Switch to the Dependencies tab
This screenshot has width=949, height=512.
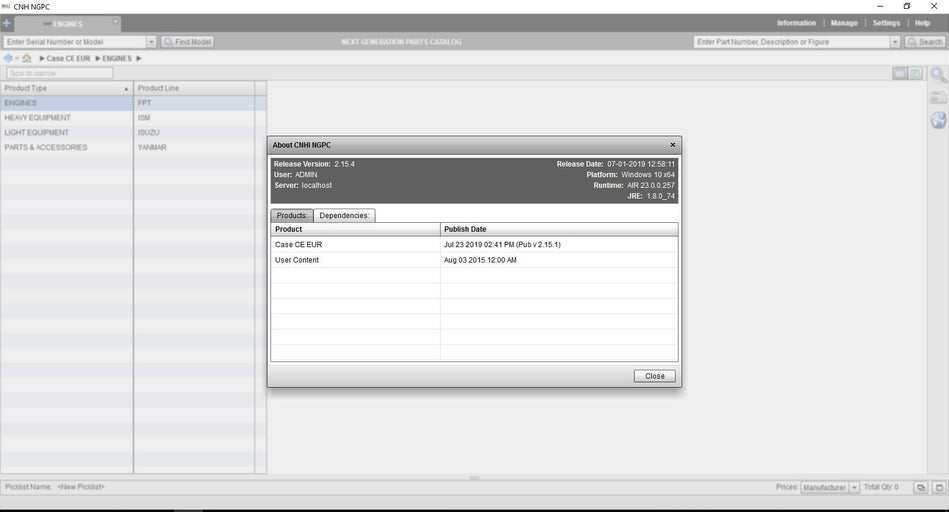(344, 215)
